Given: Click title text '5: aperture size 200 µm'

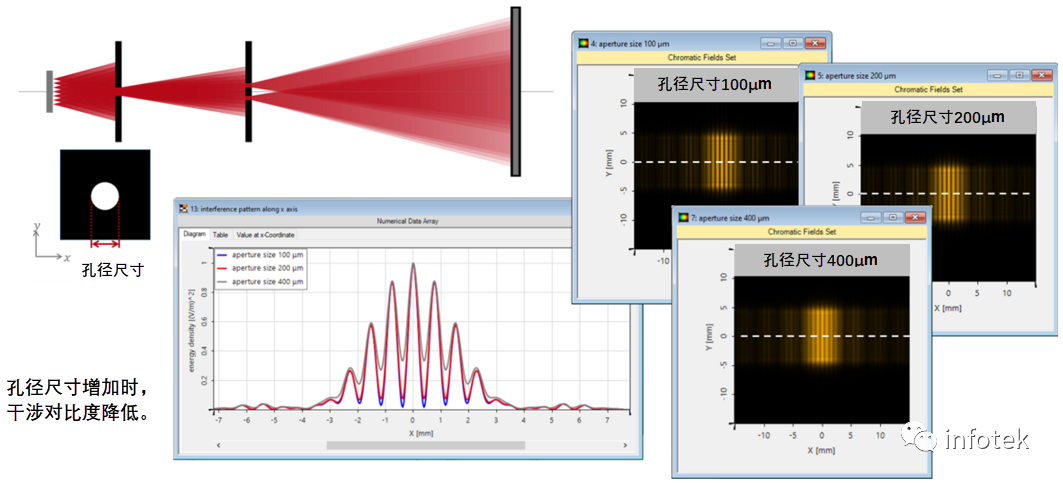Looking at the screenshot, I should pos(857,76).
